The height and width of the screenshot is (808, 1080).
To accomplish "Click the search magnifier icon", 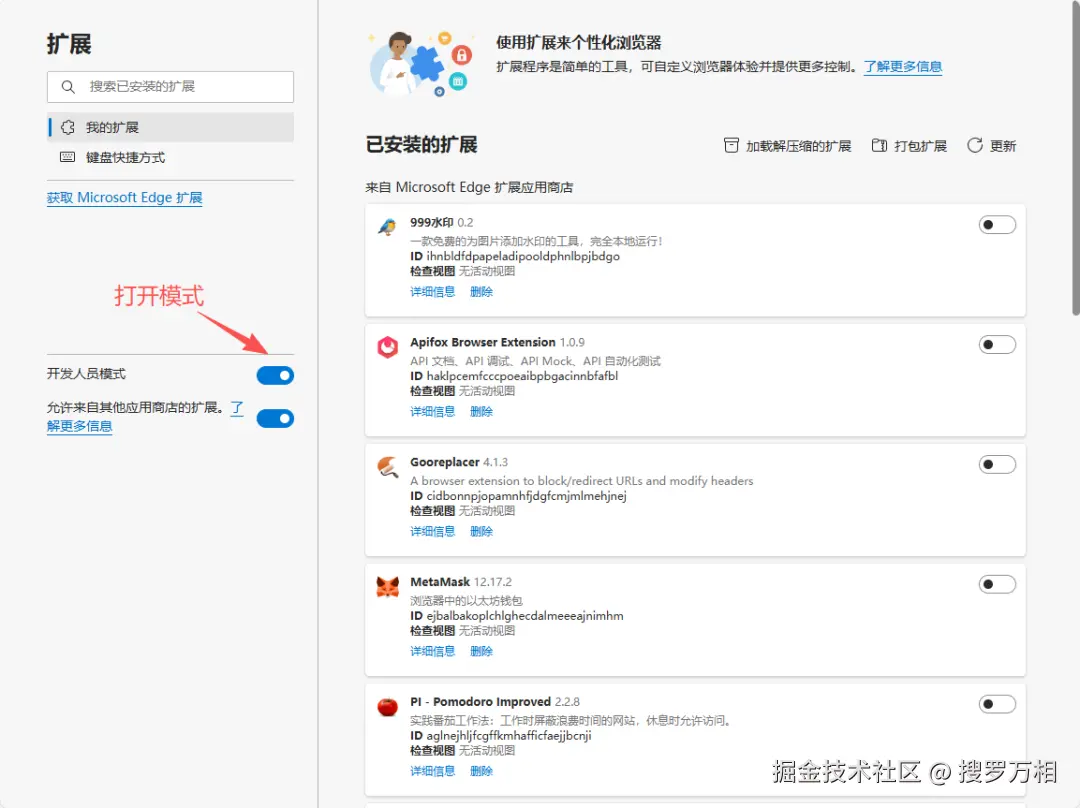I will coord(68,87).
